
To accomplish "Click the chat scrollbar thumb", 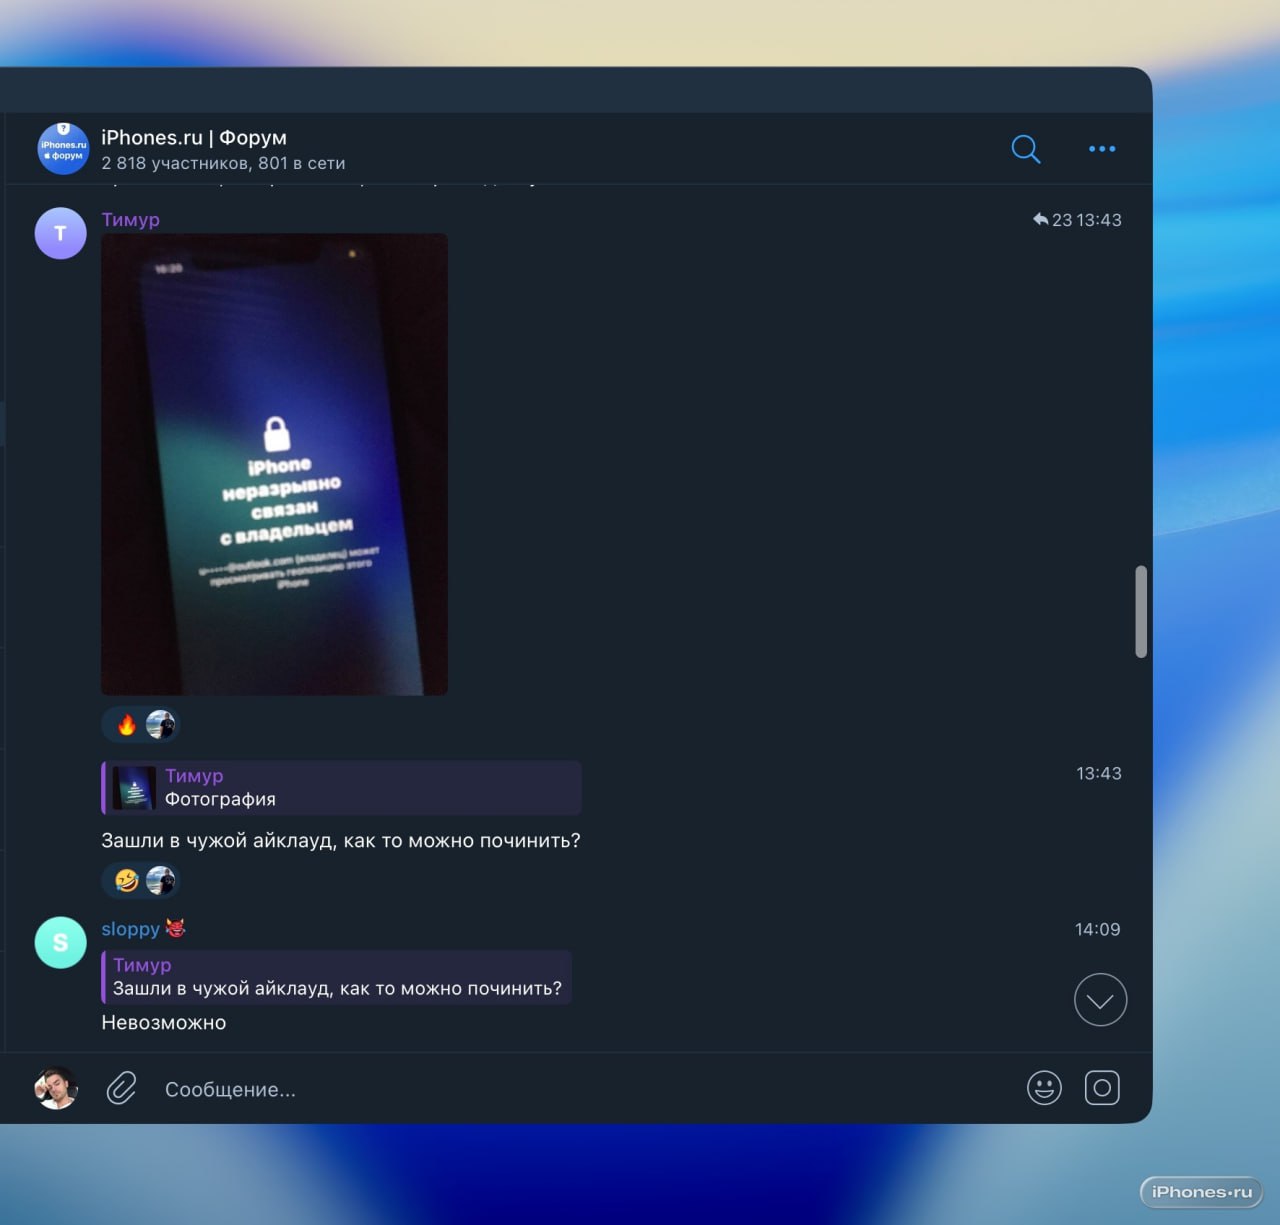I will tap(1141, 612).
